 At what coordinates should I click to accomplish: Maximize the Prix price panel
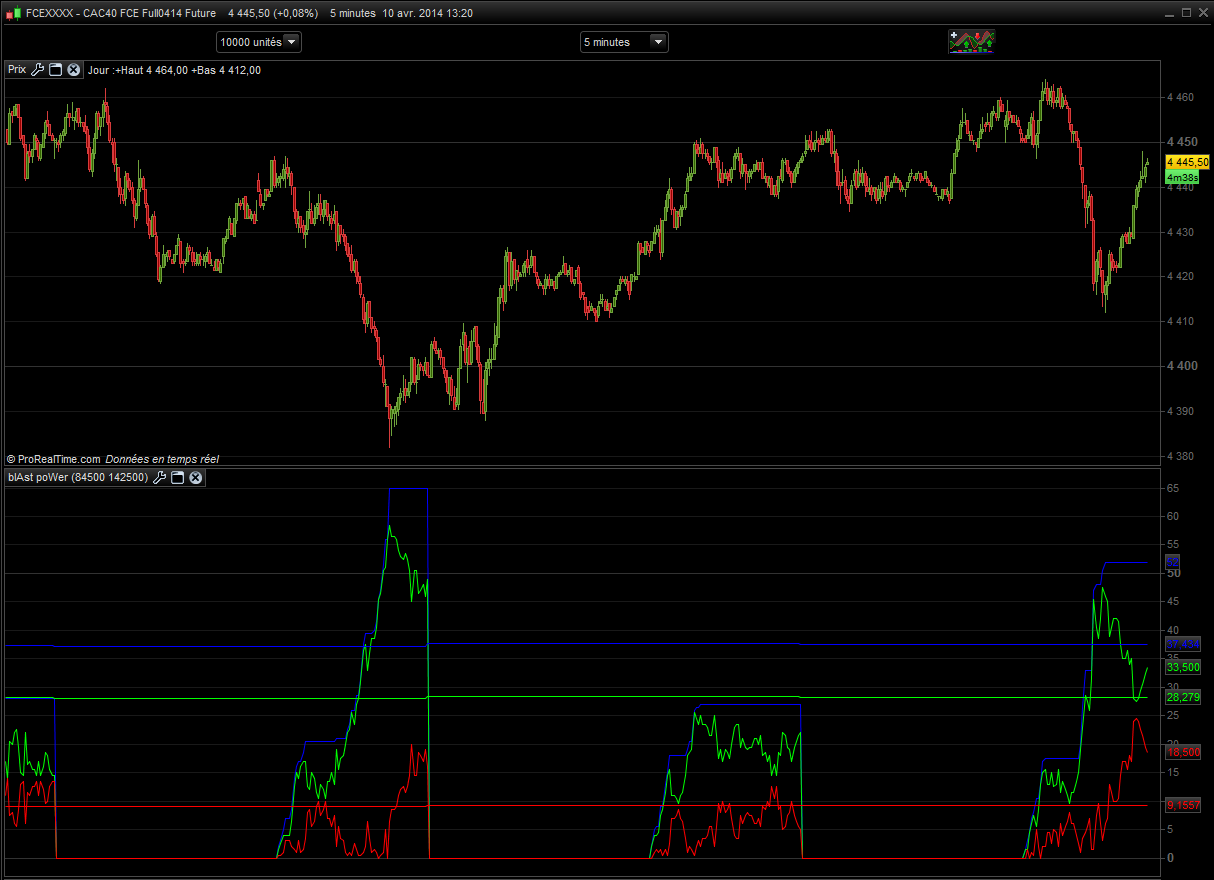pos(56,70)
